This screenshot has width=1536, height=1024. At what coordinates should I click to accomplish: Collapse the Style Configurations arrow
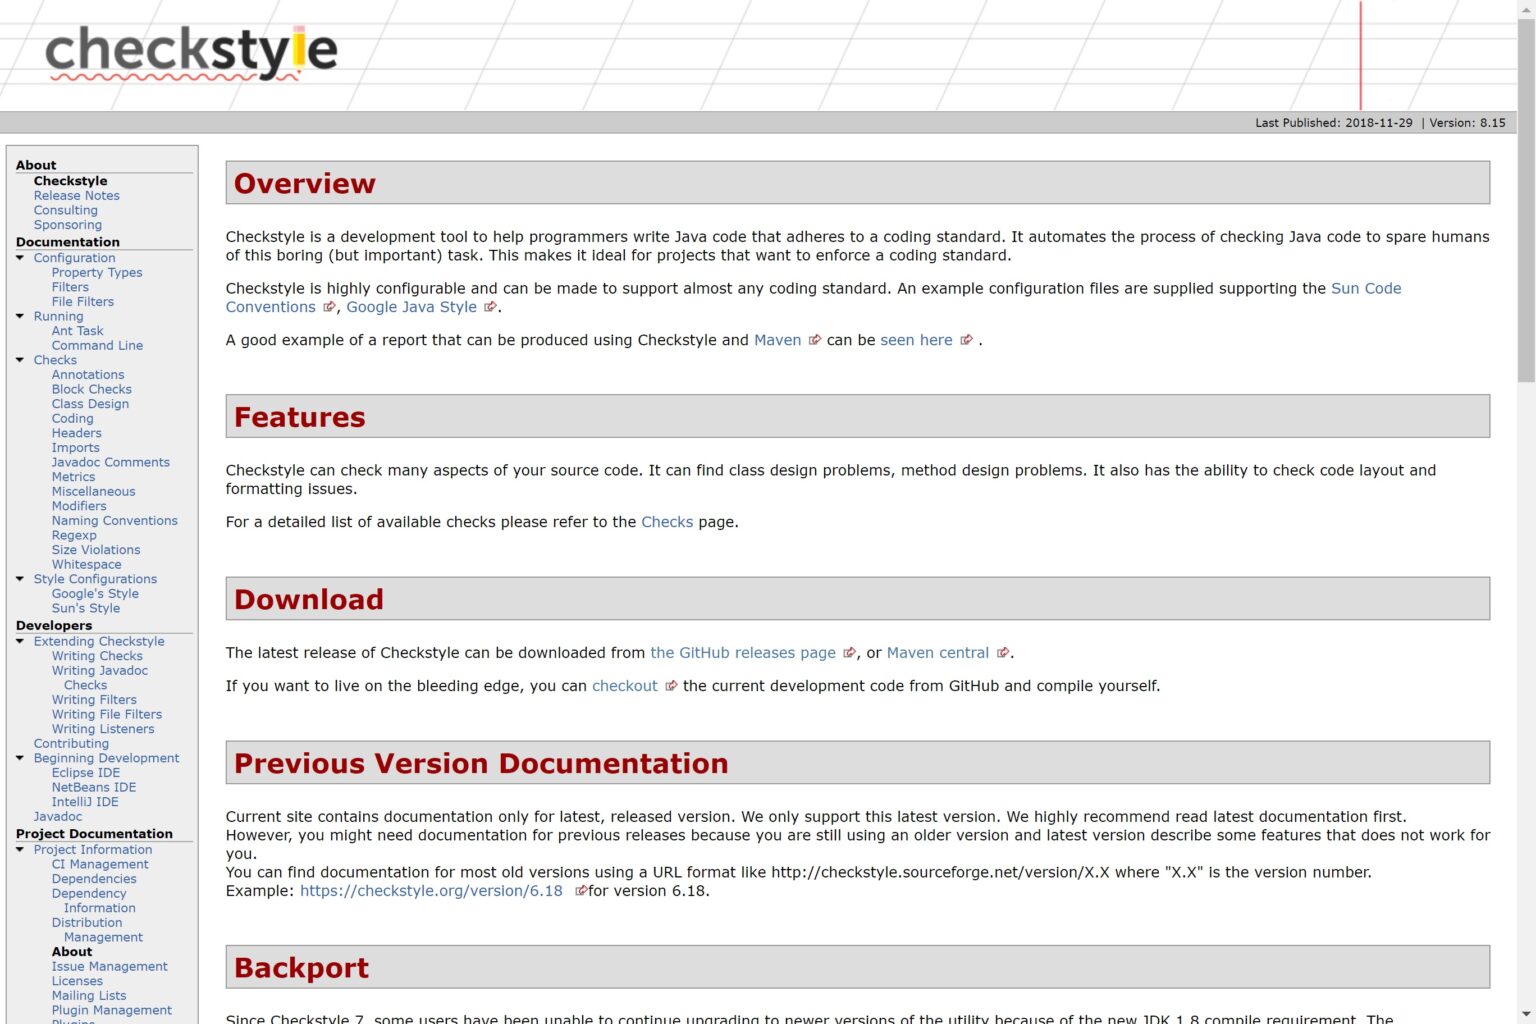tap(20, 579)
